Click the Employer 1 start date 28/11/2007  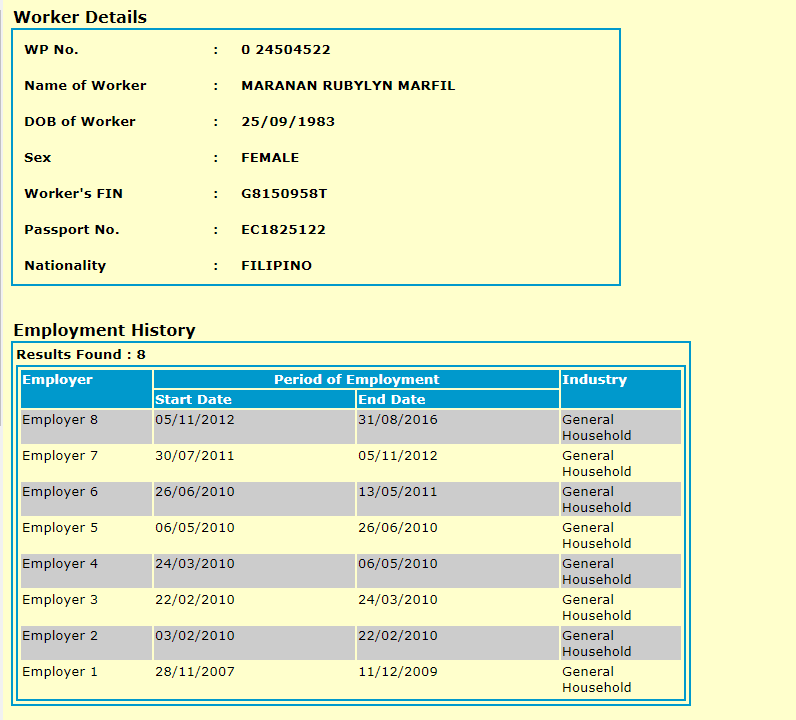[x=195, y=672]
